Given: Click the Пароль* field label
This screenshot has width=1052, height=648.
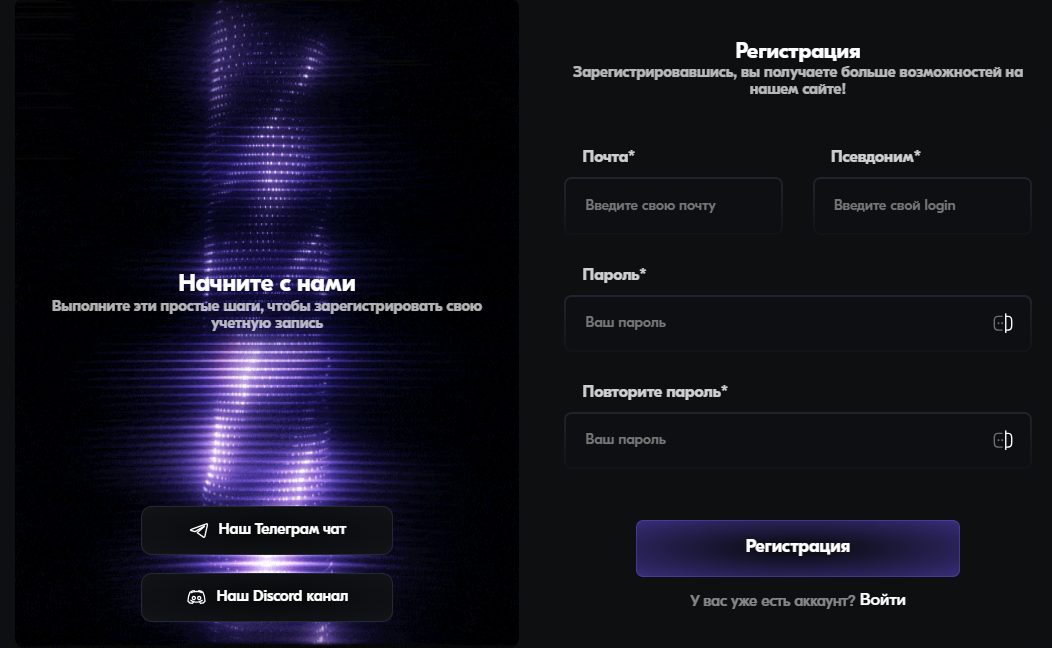Looking at the screenshot, I should point(614,274).
